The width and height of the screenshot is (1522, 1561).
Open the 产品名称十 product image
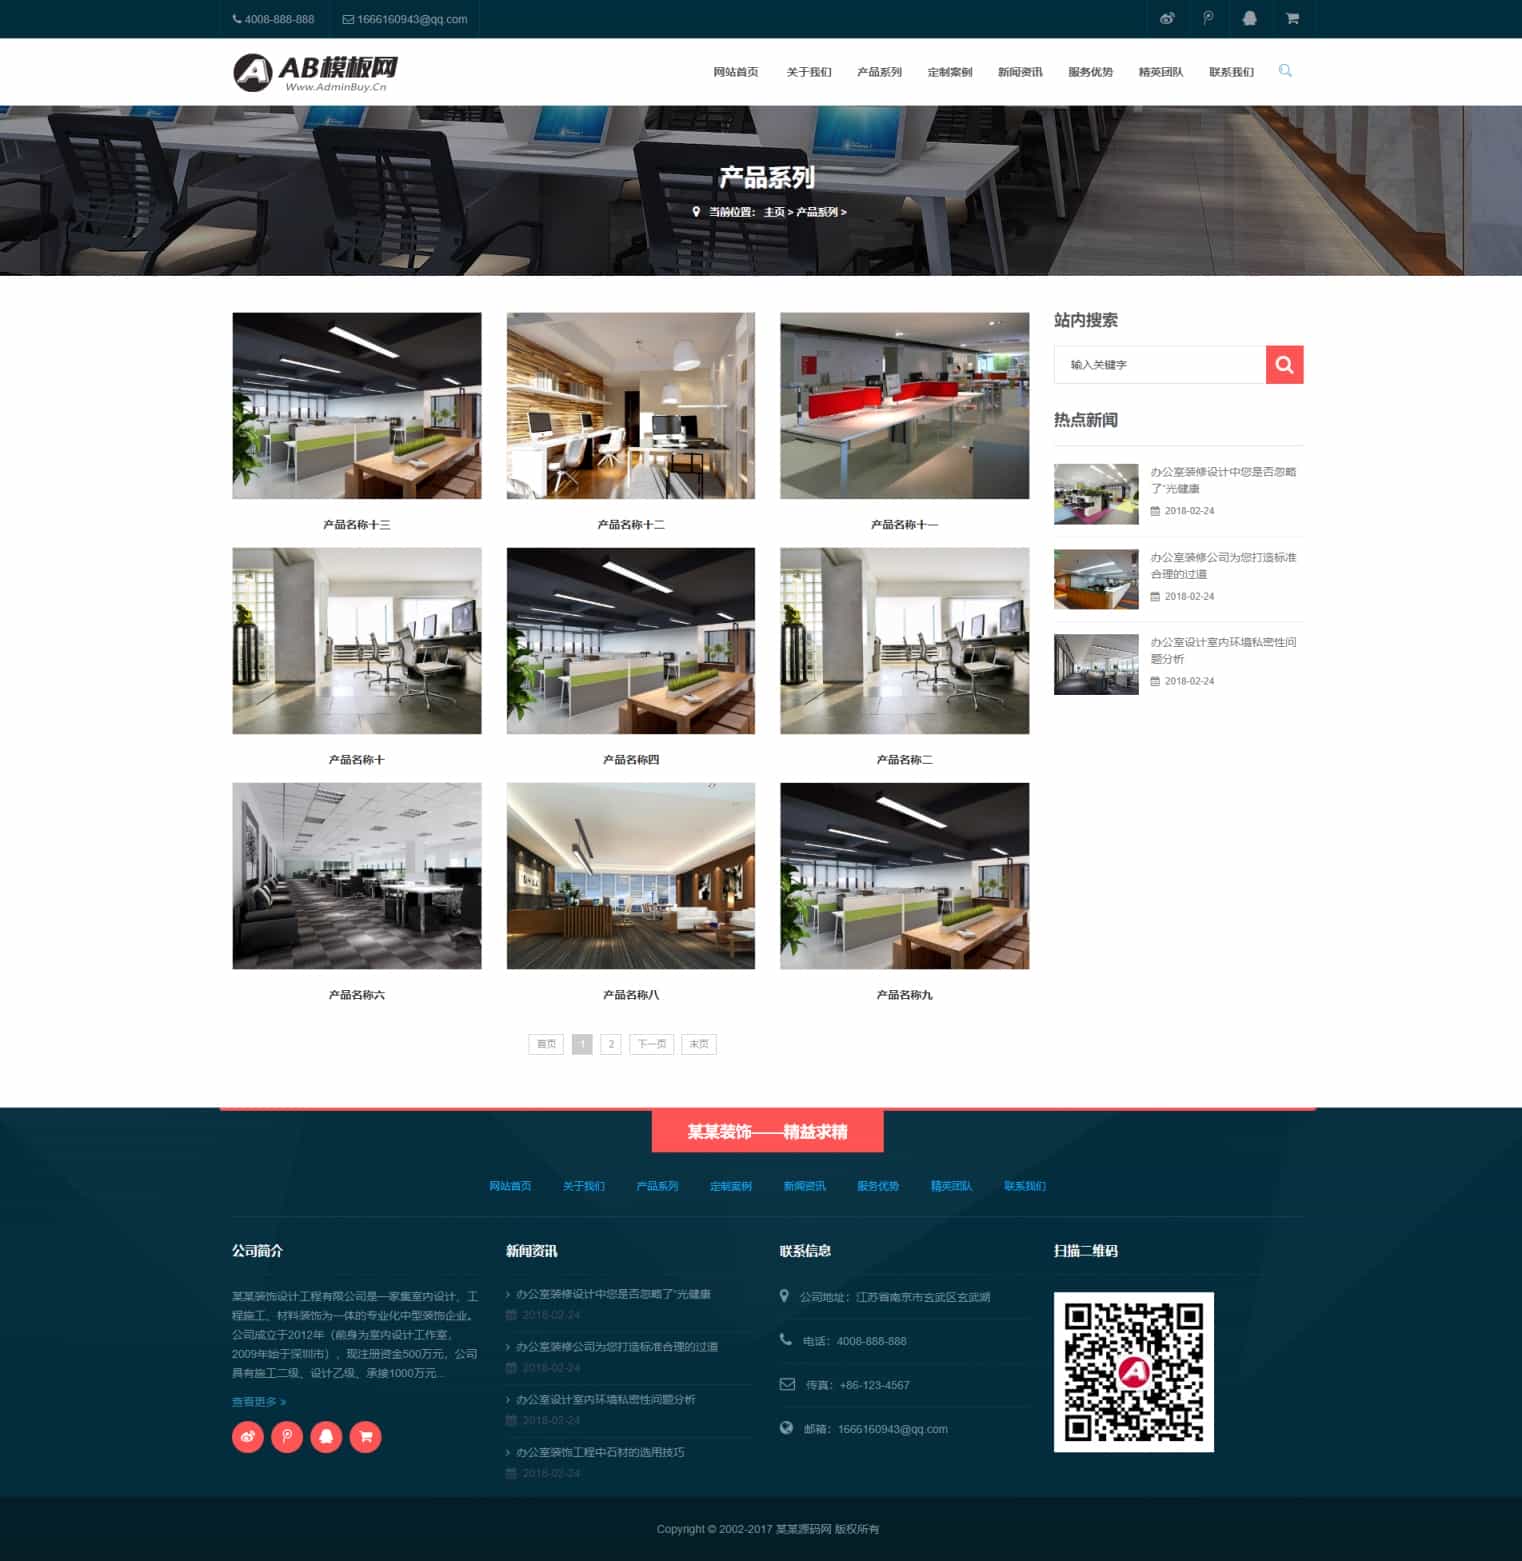(x=357, y=640)
